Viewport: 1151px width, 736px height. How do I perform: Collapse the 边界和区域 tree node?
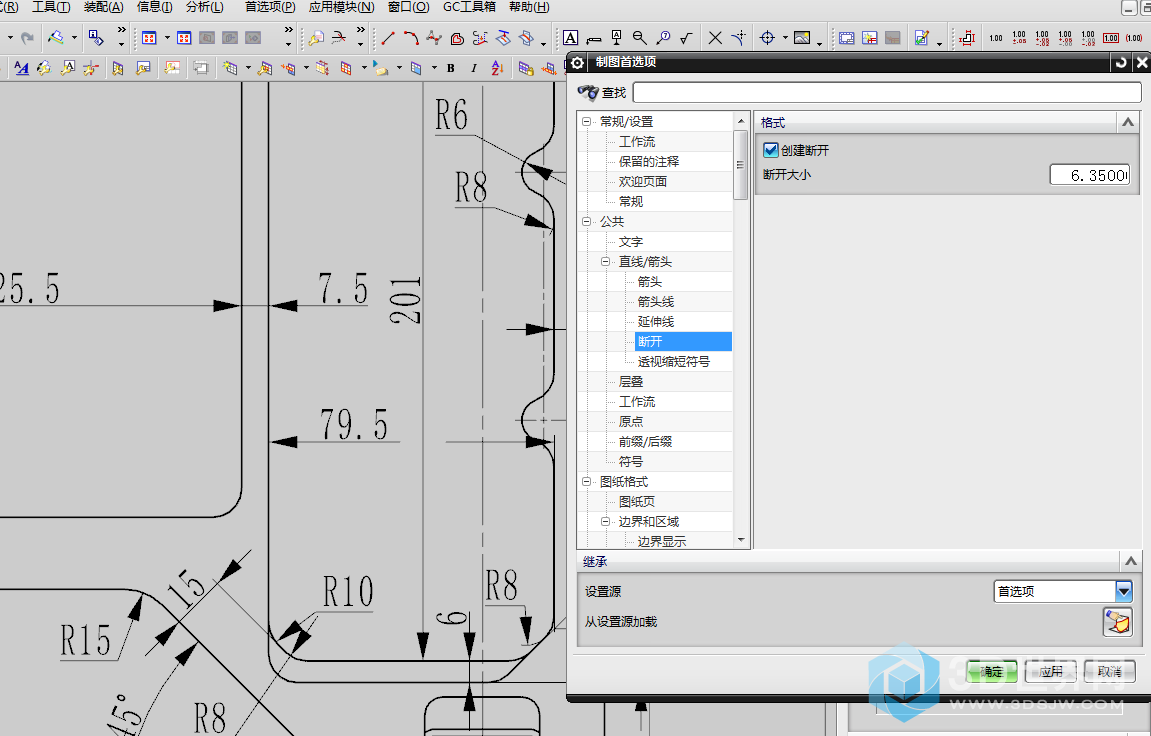coord(605,522)
